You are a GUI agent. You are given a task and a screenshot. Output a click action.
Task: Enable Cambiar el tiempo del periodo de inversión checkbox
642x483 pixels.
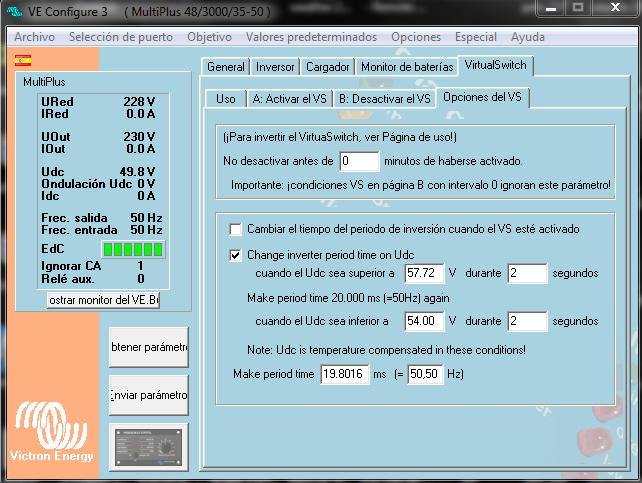point(235,229)
